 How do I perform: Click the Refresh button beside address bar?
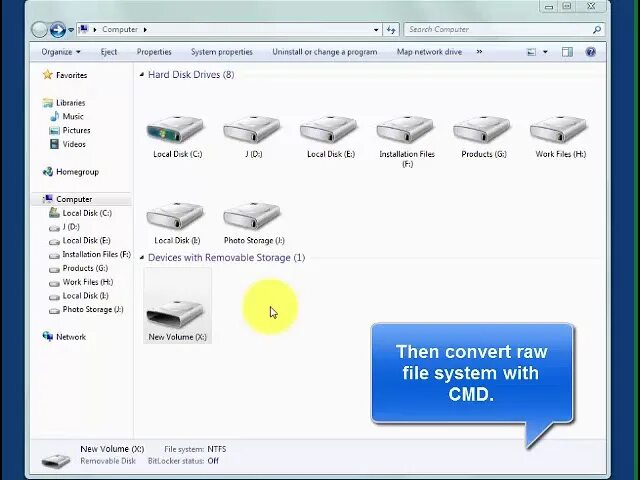pyautogui.click(x=391, y=30)
